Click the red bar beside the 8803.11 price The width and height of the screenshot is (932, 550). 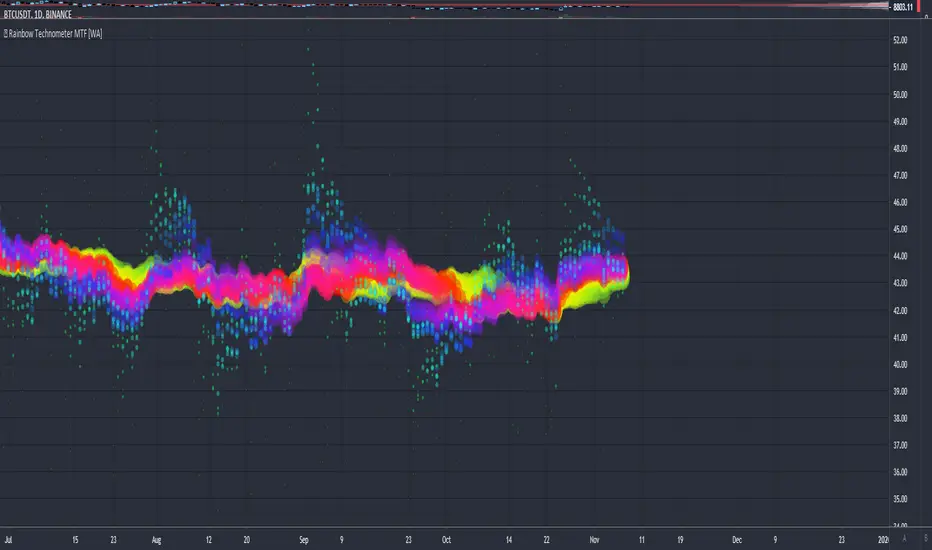918,6
